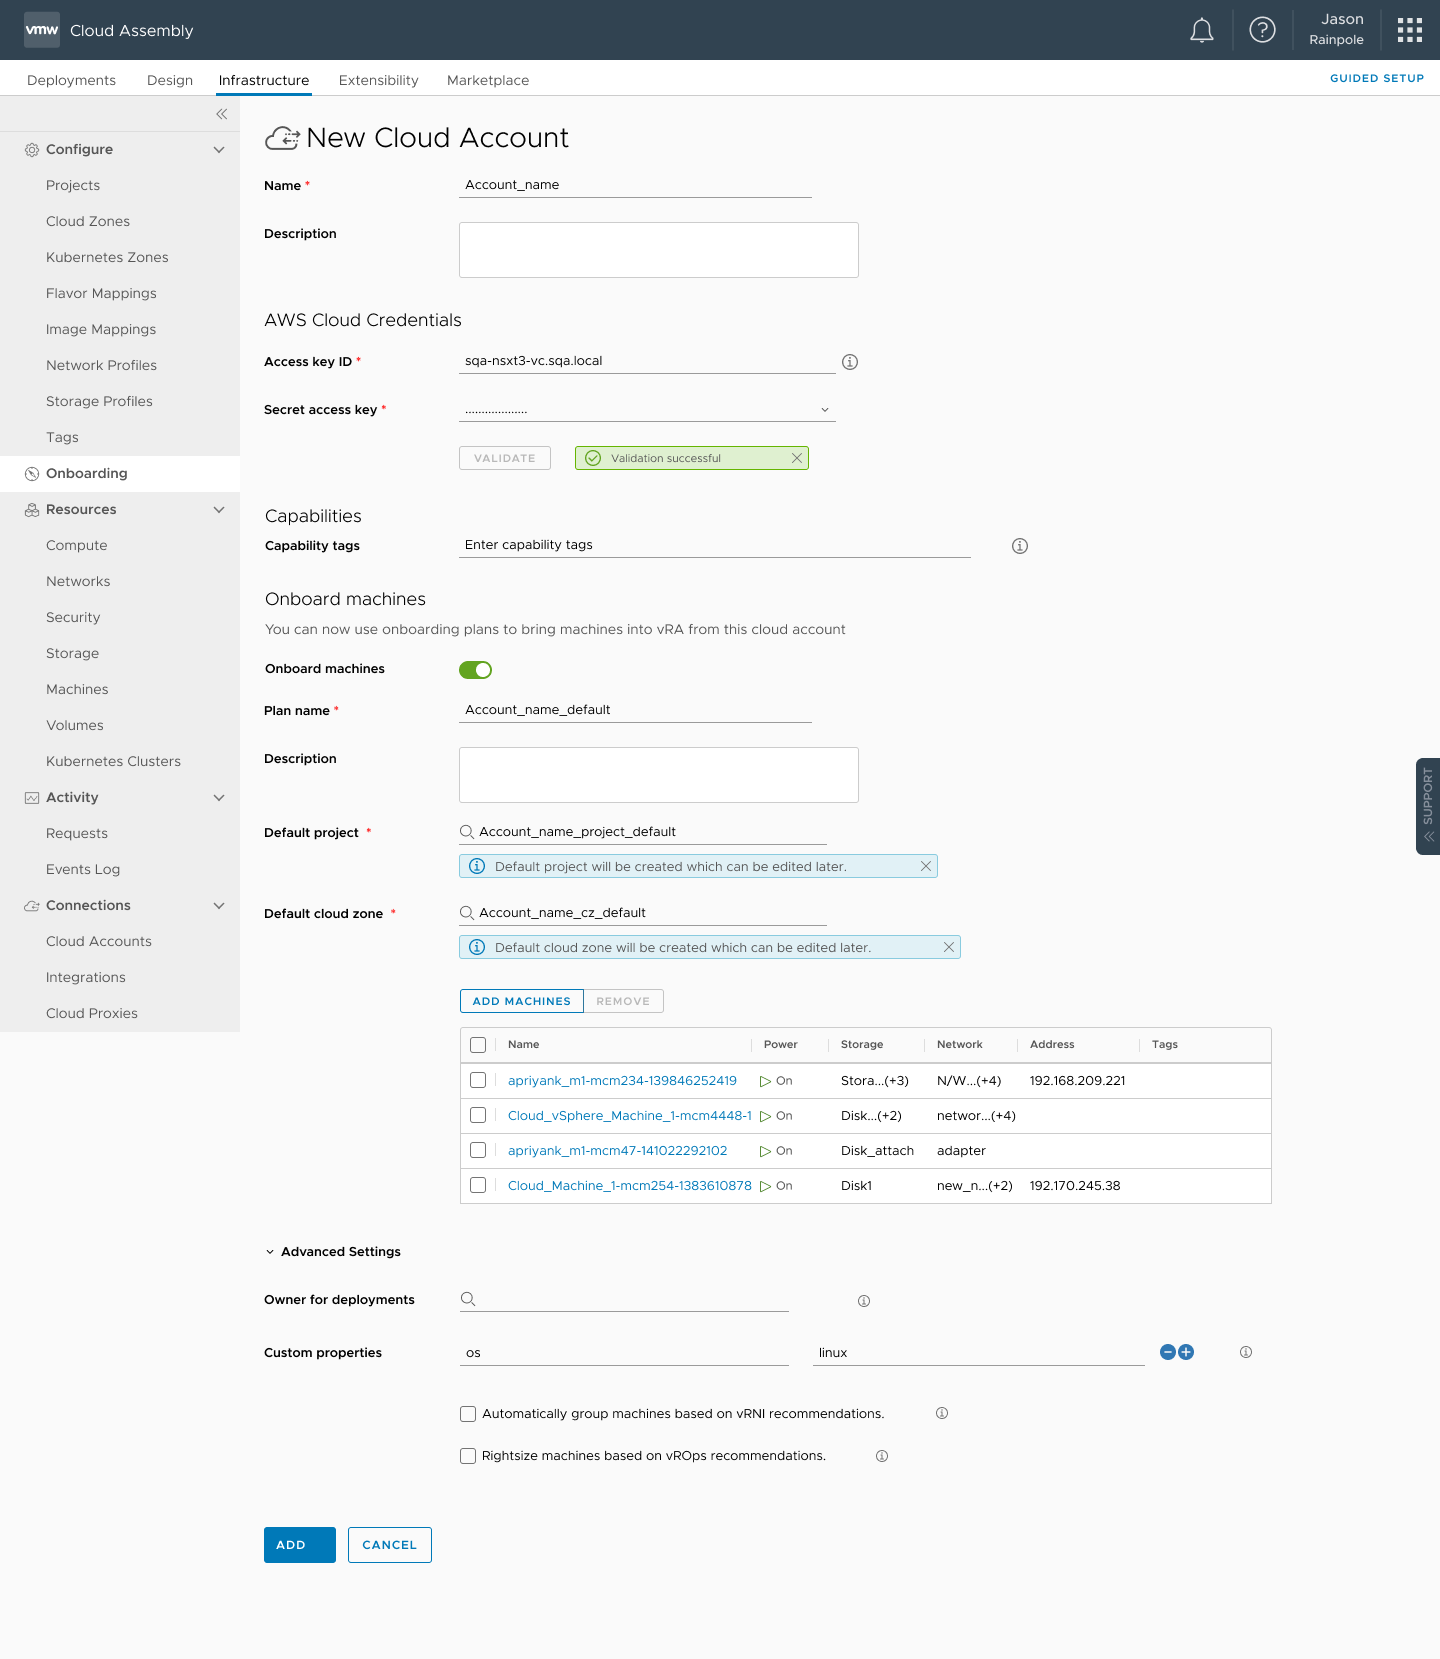Select checkbox for Cloud_vSphere_Machine_1-mcm4448-1
The height and width of the screenshot is (1659, 1440).
pyautogui.click(x=478, y=1115)
